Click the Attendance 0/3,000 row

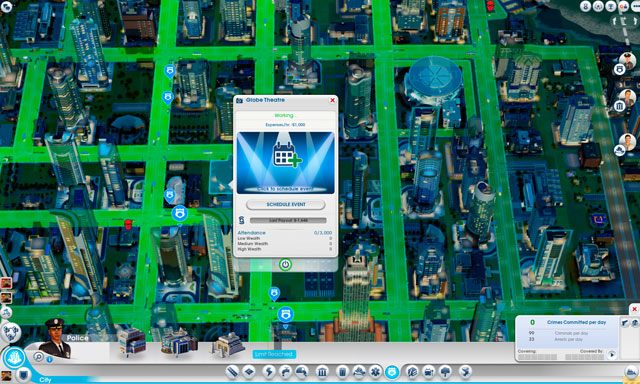point(284,233)
